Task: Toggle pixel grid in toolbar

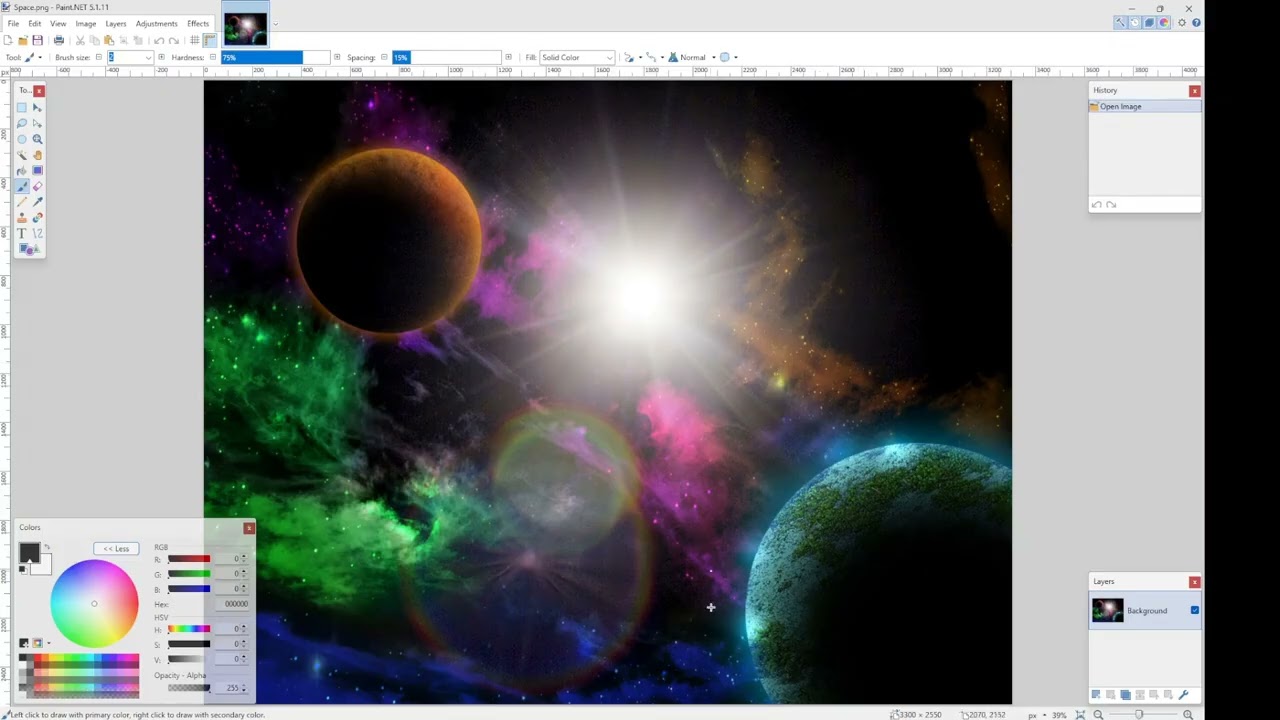Action: pyautogui.click(x=194, y=40)
